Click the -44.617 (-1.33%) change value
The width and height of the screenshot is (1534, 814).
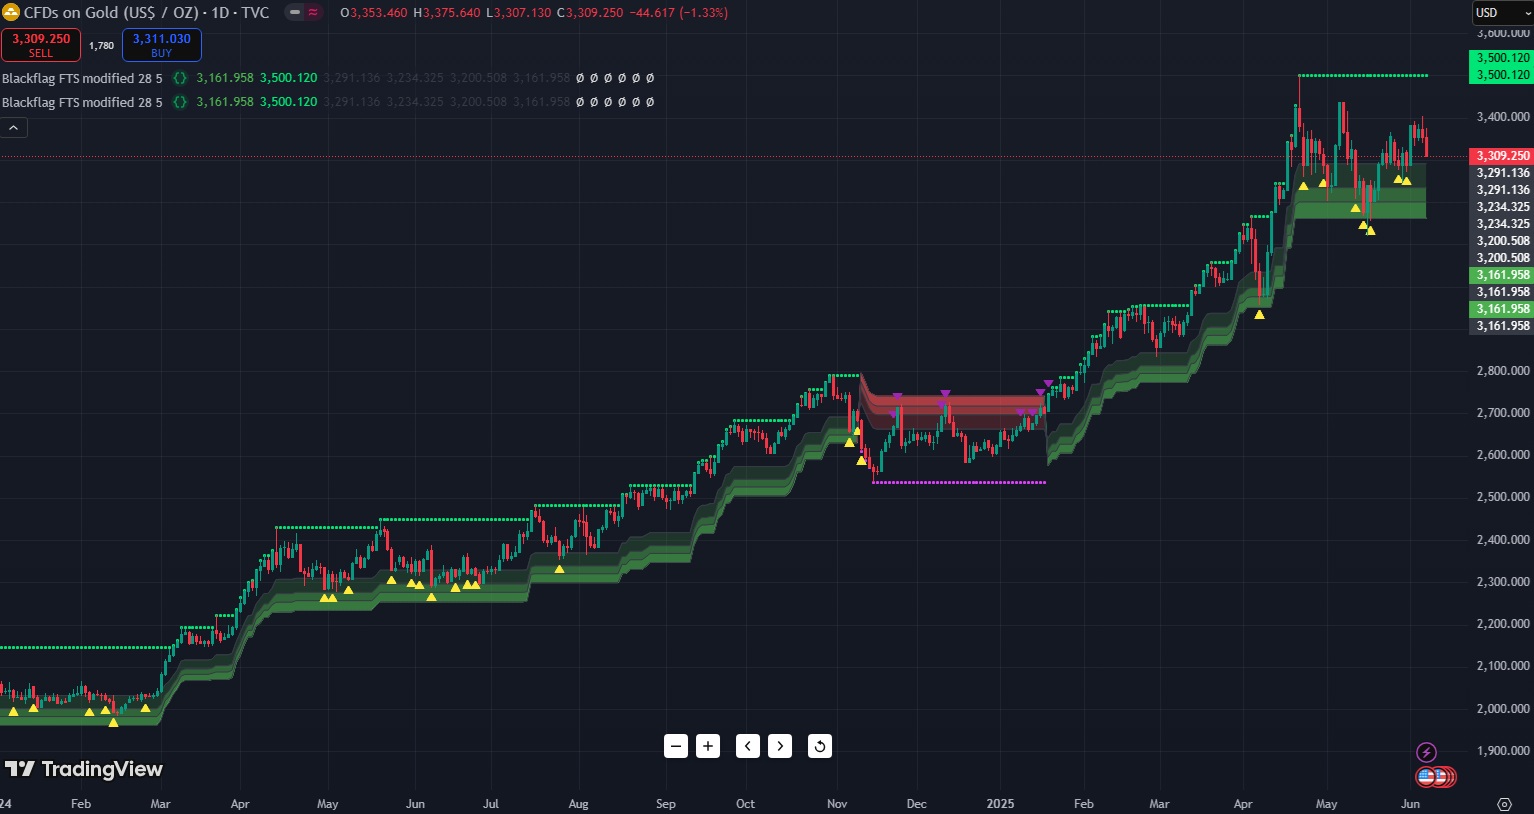[679, 13]
